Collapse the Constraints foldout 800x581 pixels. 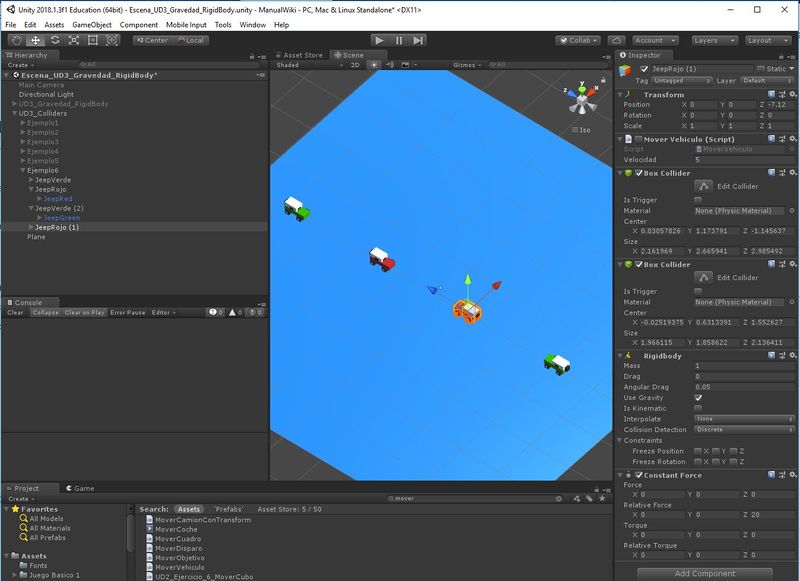coord(620,440)
